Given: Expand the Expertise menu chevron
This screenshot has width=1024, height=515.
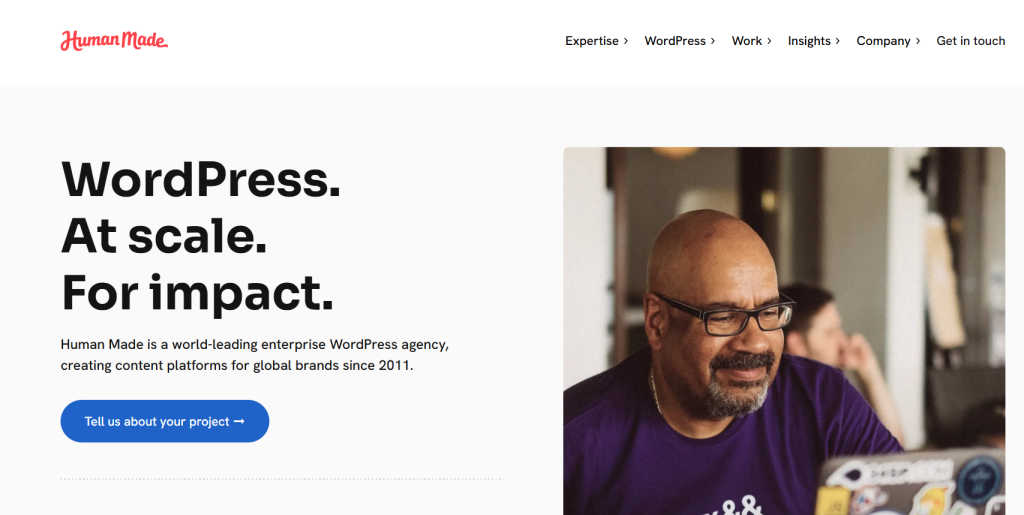Looking at the screenshot, I should (x=626, y=40).
